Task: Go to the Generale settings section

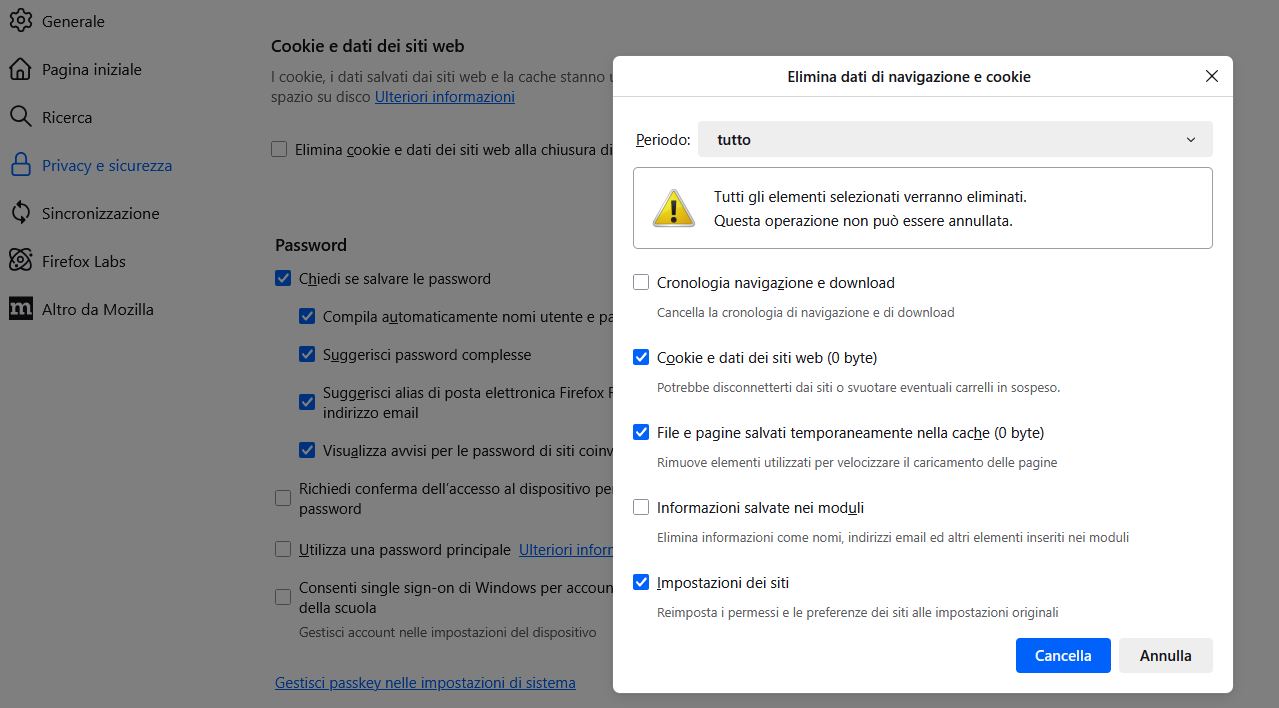Action: tap(73, 22)
